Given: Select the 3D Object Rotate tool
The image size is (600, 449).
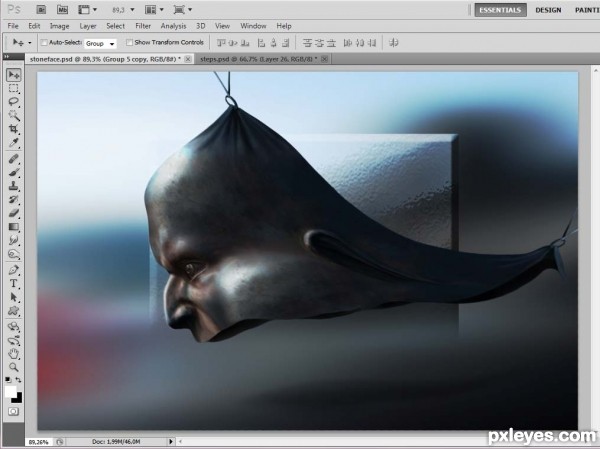Looking at the screenshot, I should click(x=14, y=327).
